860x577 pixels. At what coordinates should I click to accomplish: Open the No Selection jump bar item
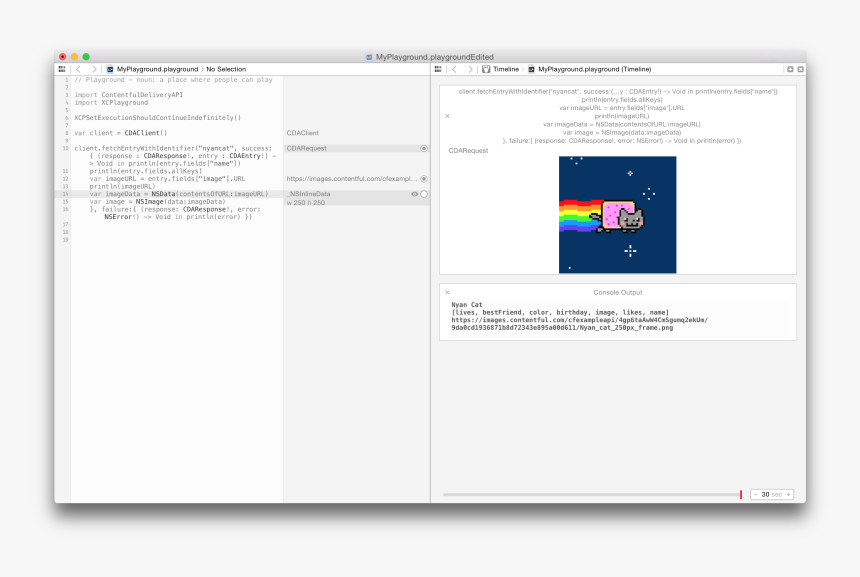point(226,69)
